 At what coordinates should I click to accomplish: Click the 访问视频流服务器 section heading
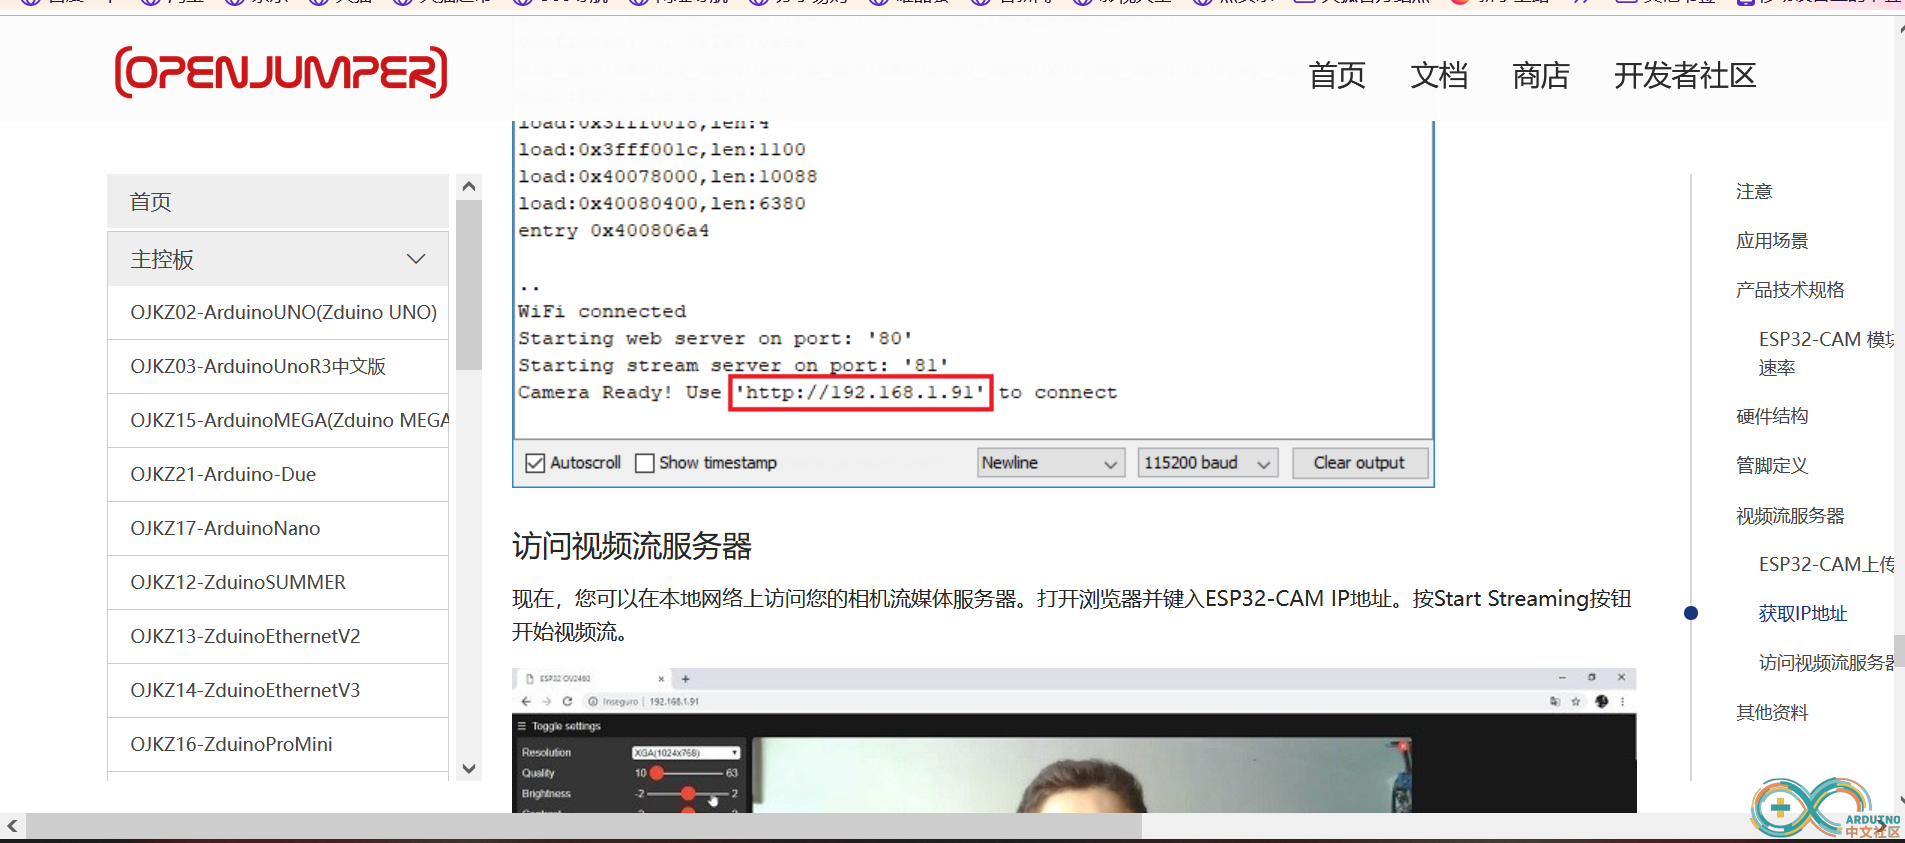click(632, 546)
